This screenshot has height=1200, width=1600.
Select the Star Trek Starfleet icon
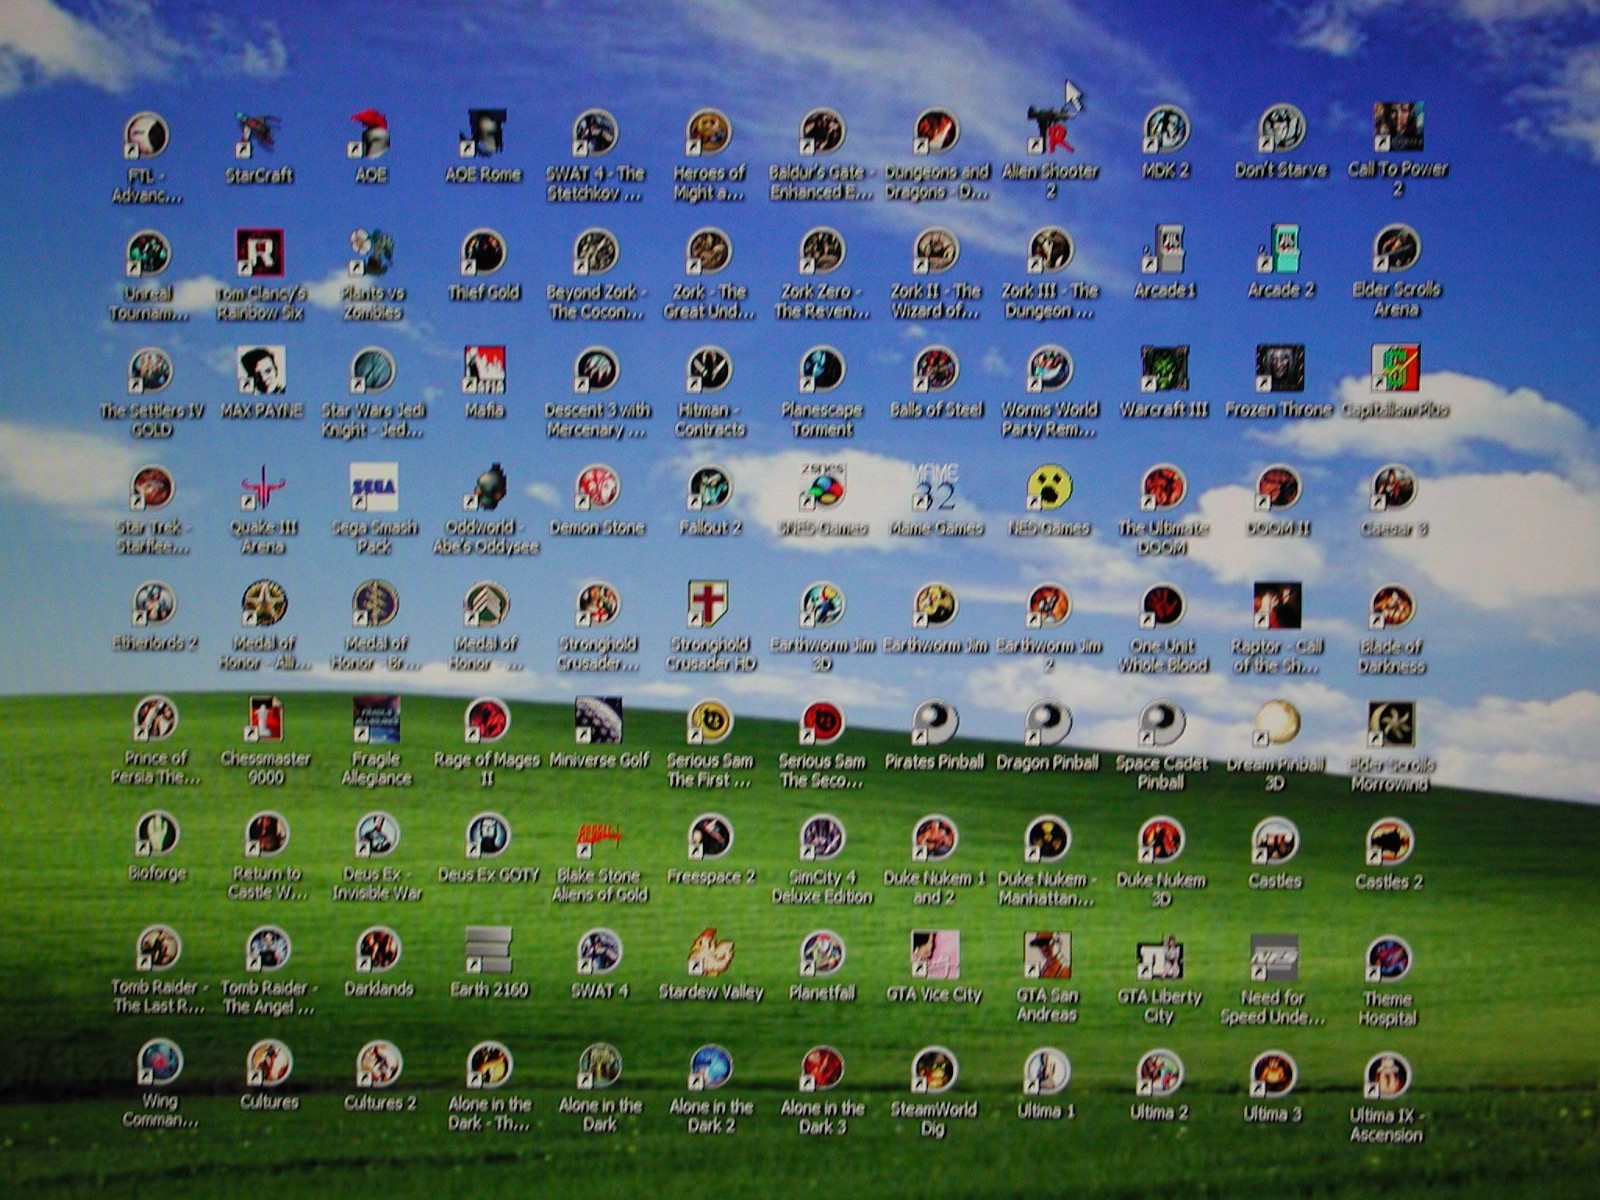pos(152,489)
